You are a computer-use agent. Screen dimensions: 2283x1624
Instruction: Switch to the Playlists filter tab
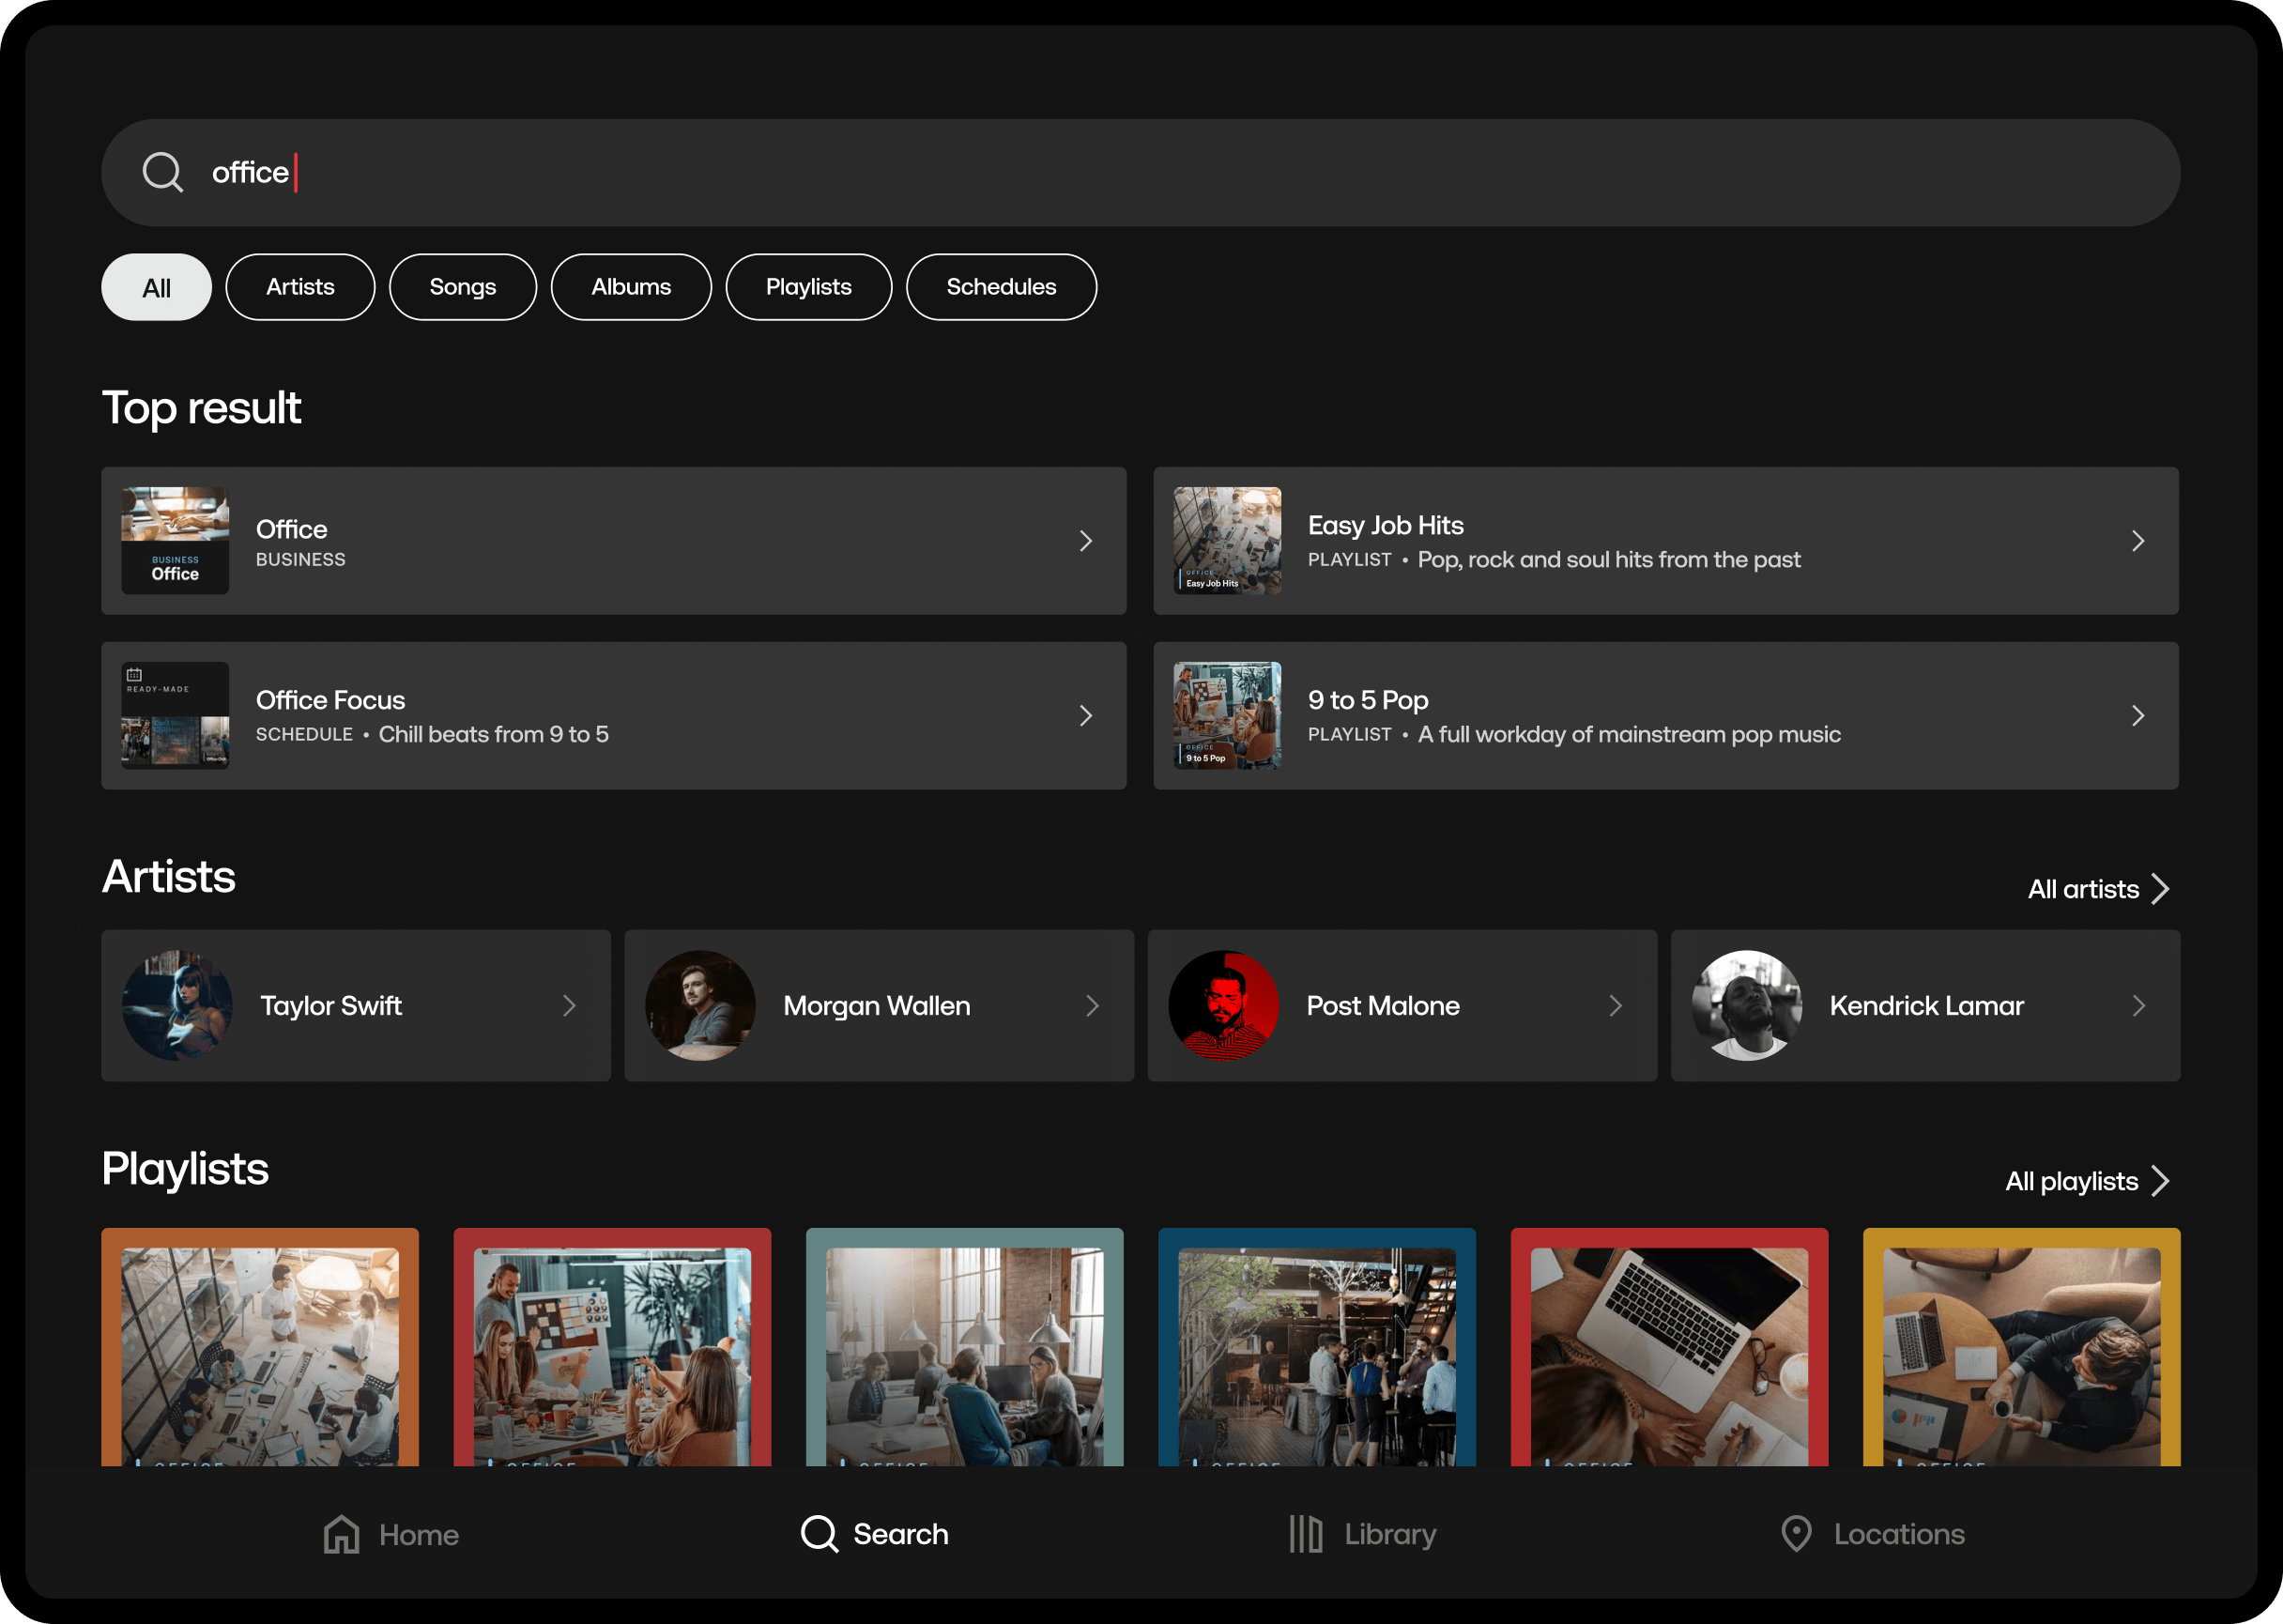point(808,288)
